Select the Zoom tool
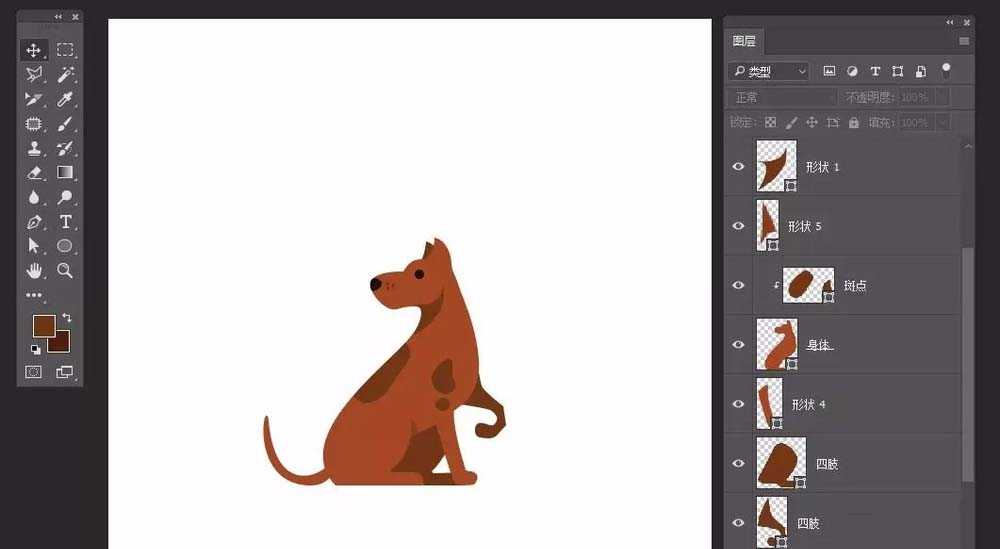The width and height of the screenshot is (1000, 549). (65, 270)
